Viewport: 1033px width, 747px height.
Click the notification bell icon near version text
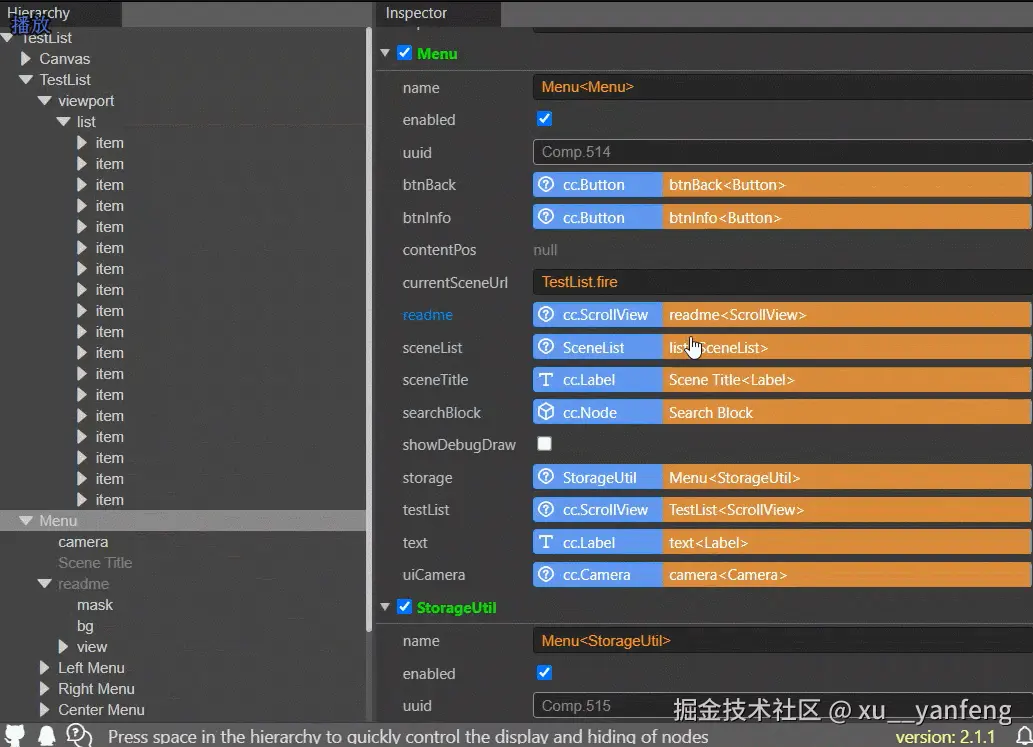tap(1024, 736)
